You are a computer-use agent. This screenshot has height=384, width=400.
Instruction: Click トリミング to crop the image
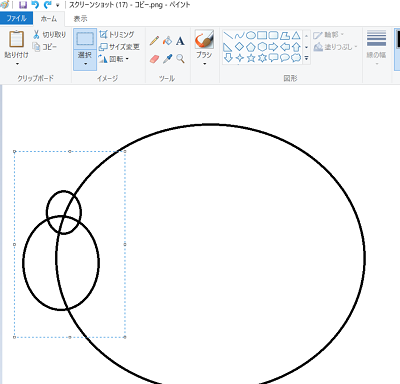117,34
